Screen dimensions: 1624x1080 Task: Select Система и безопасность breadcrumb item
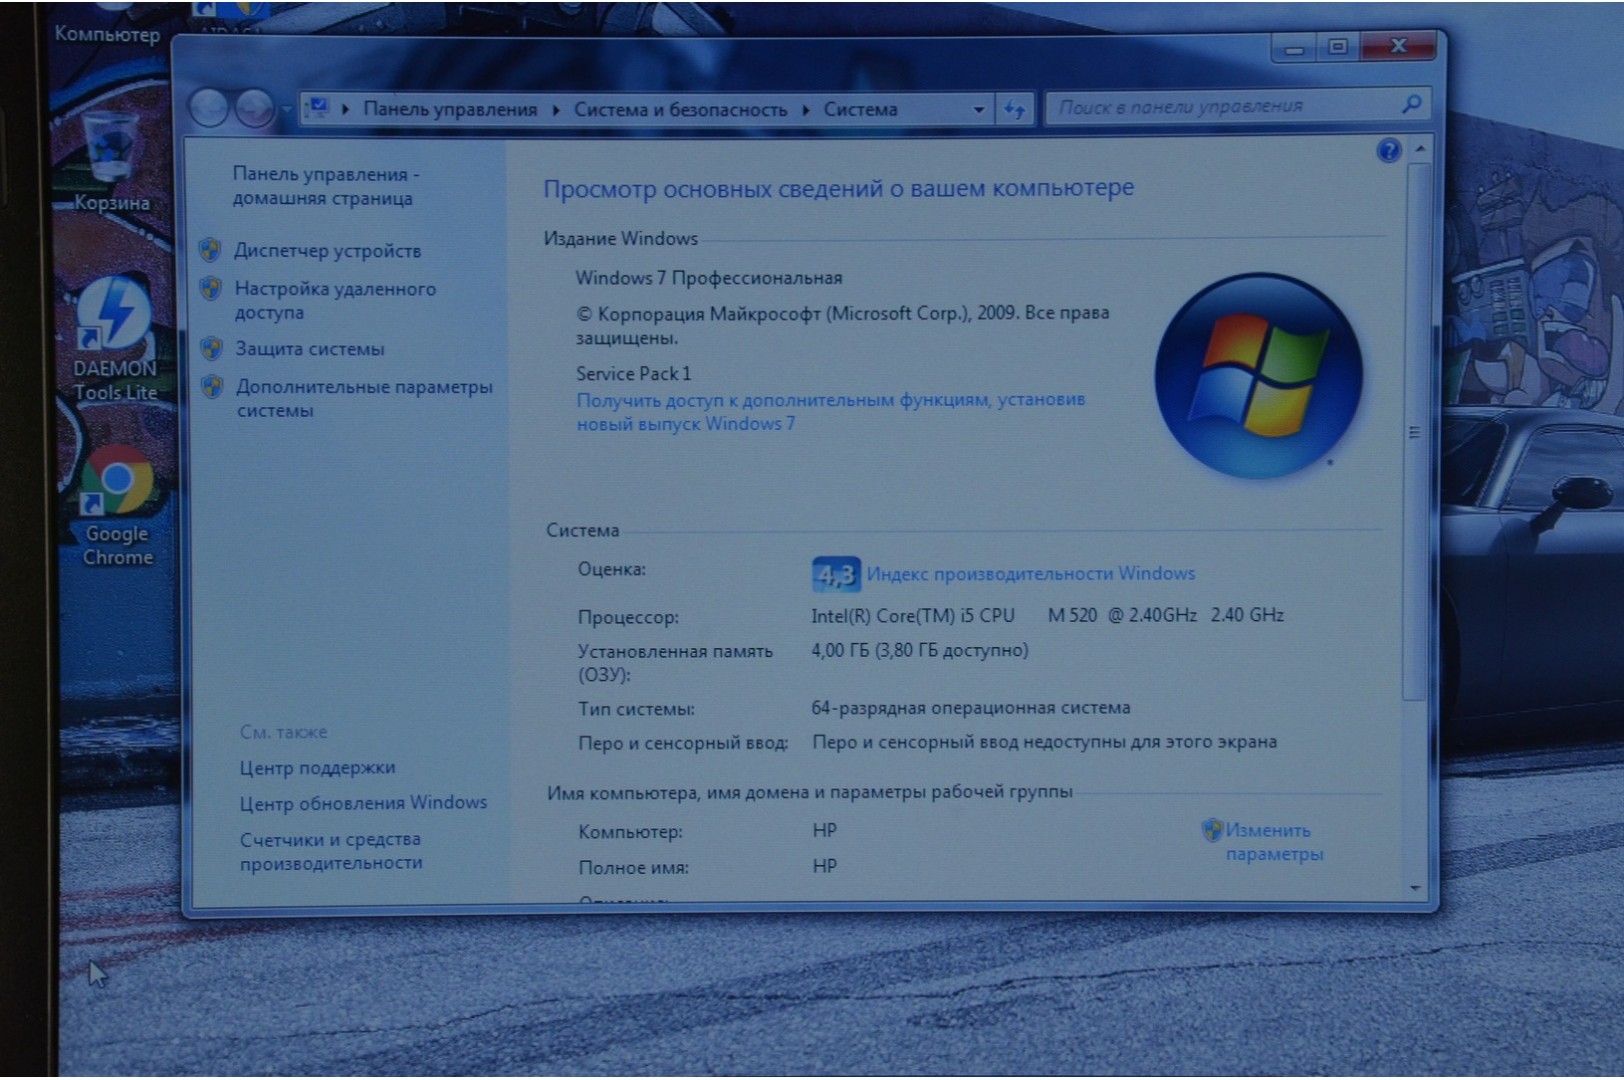pyautogui.click(x=680, y=110)
